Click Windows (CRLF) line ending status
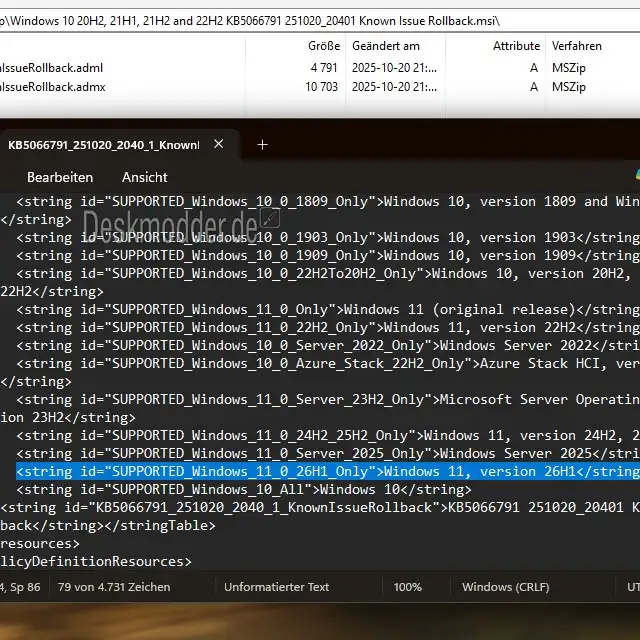 pos(505,587)
